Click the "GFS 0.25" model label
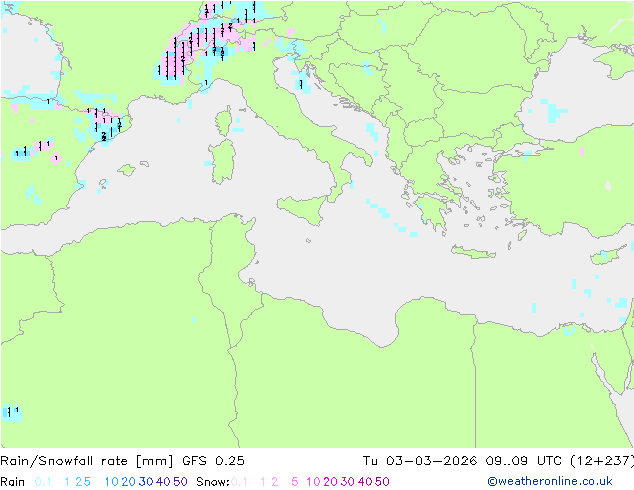 [x=213, y=461]
